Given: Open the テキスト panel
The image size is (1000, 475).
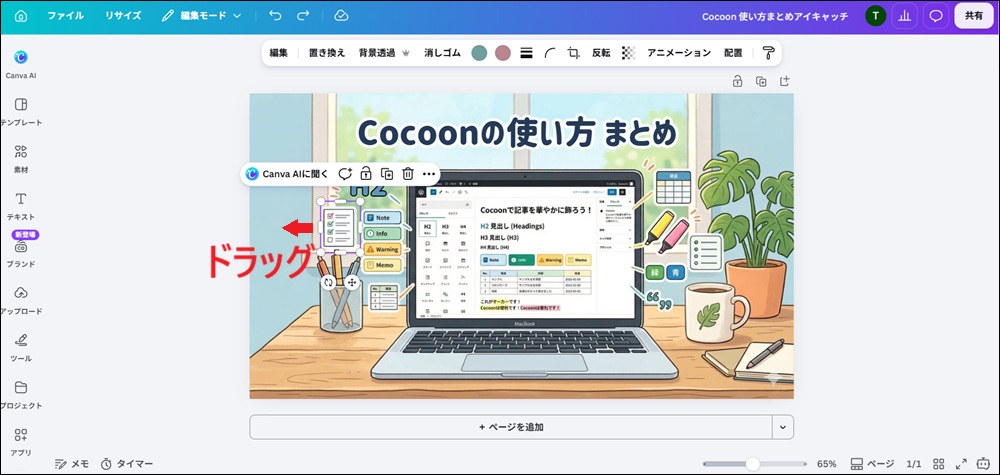Looking at the screenshot, I should click(21, 206).
